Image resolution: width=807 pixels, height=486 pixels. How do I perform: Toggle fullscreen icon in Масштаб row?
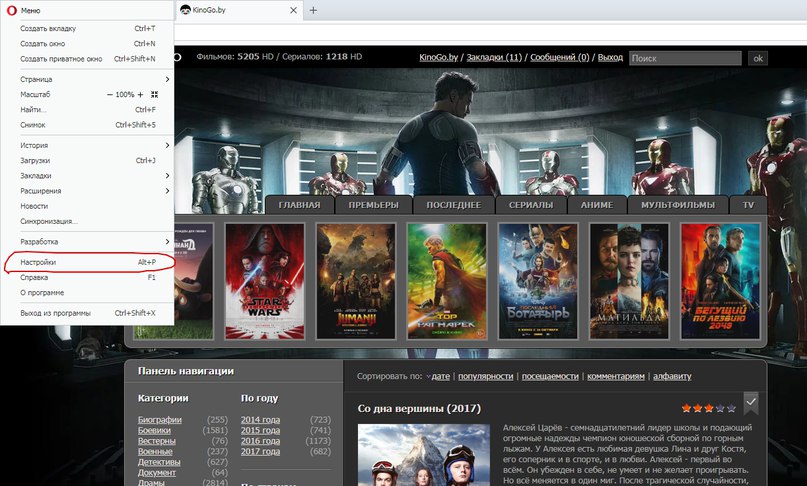pyautogui.click(x=154, y=95)
